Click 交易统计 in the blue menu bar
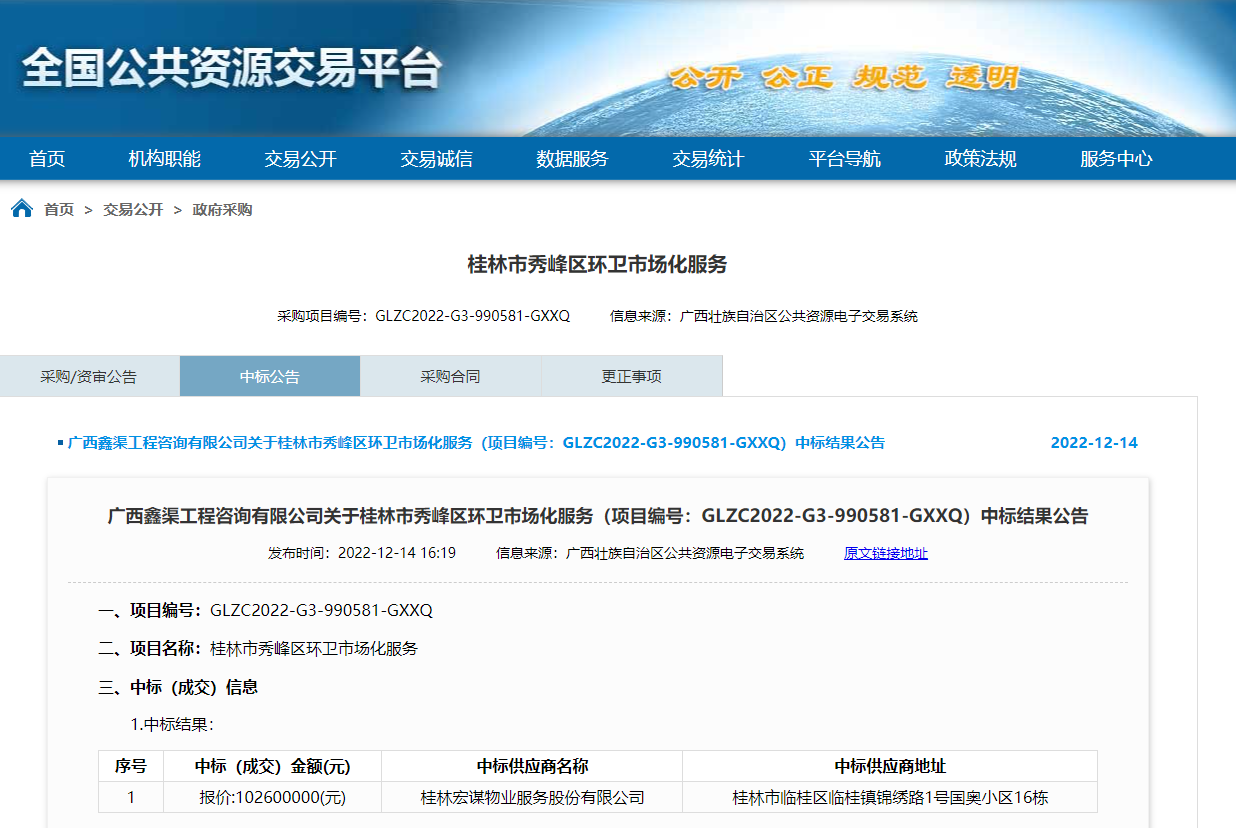The width and height of the screenshot is (1236, 828). [708, 159]
